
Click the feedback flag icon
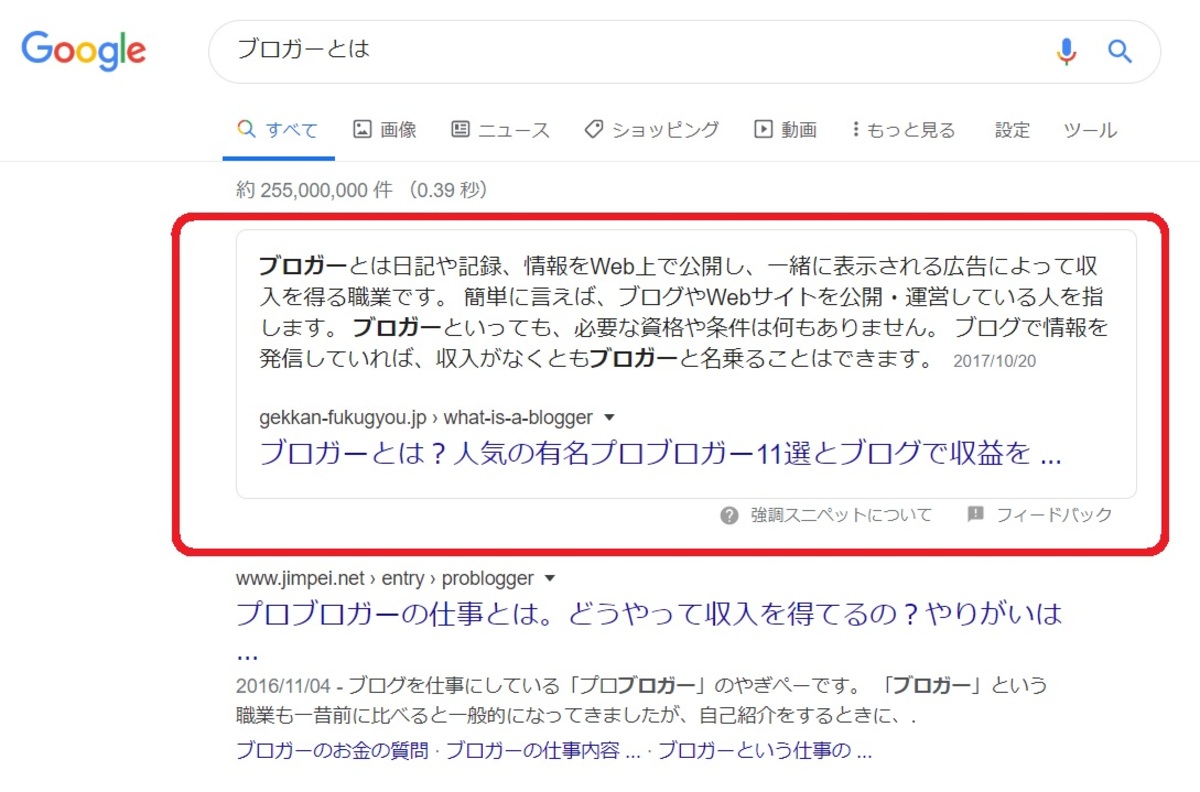click(x=976, y=515)
